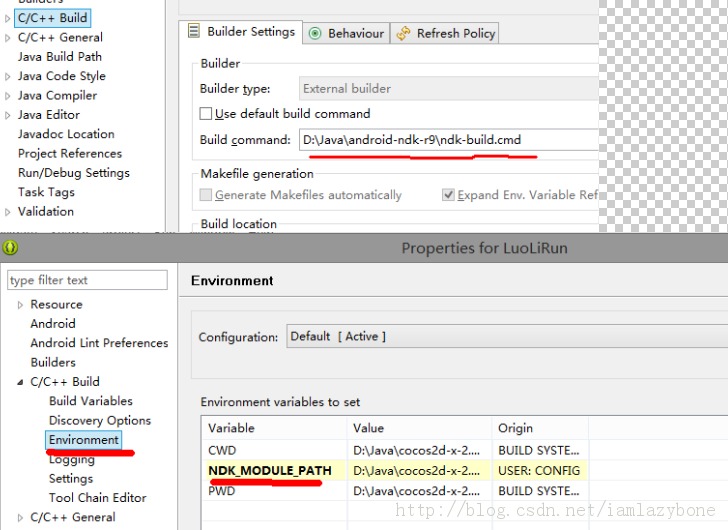Open the Builder Settings tab
The height and width of the screenshot is (530, 728).
[x=241, y=32]
